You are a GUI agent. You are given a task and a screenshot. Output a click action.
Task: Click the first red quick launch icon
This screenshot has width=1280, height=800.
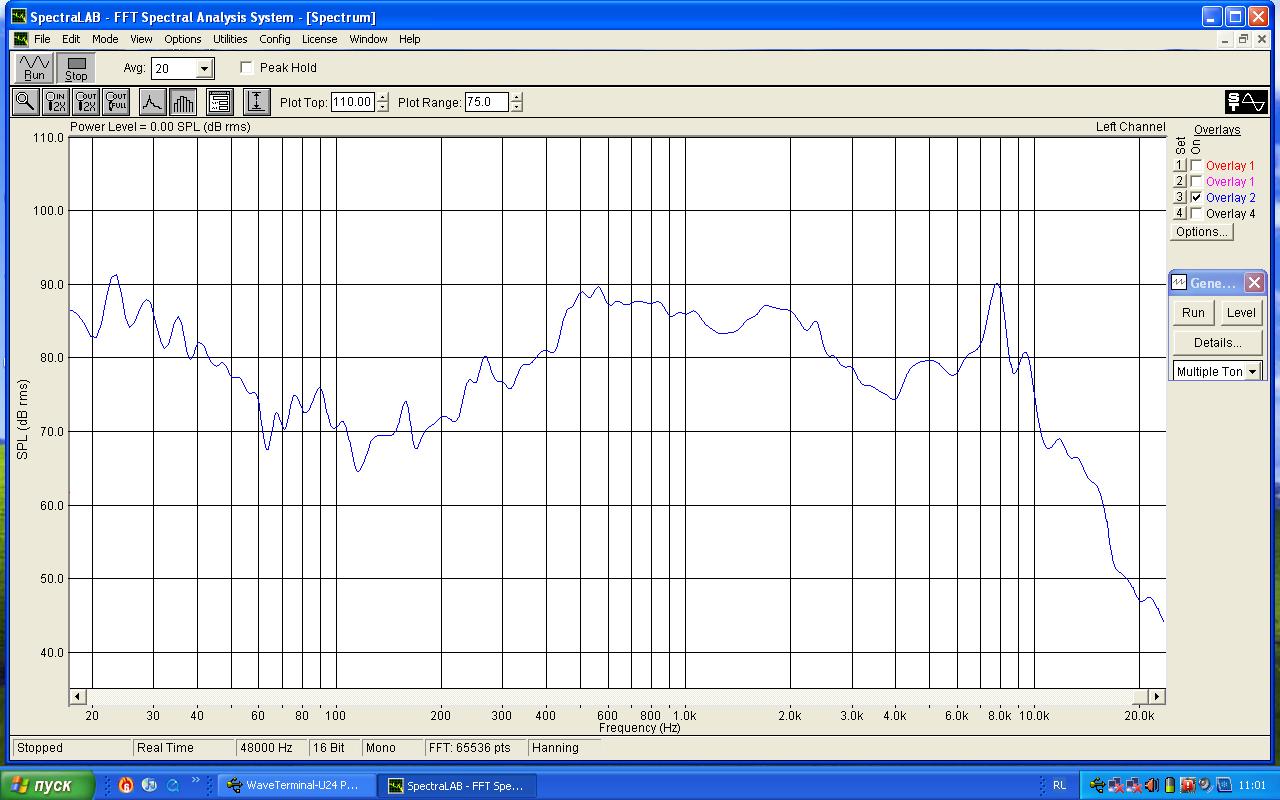pyautogui.click(x=126, y=785)
